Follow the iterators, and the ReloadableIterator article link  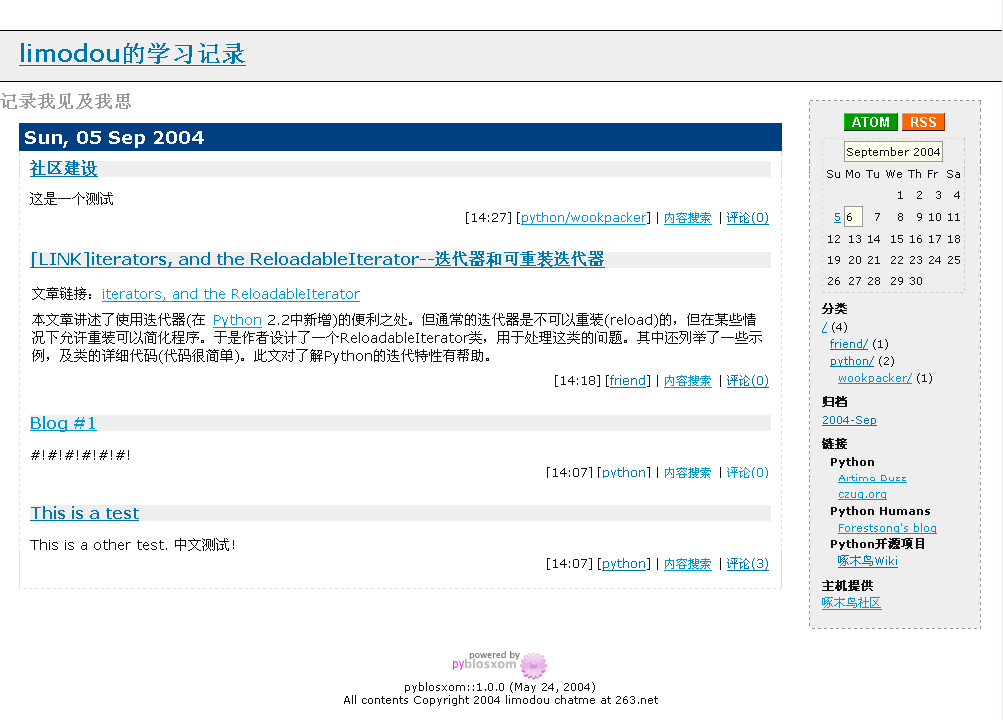pyautogui.click(x=230, y=294)
